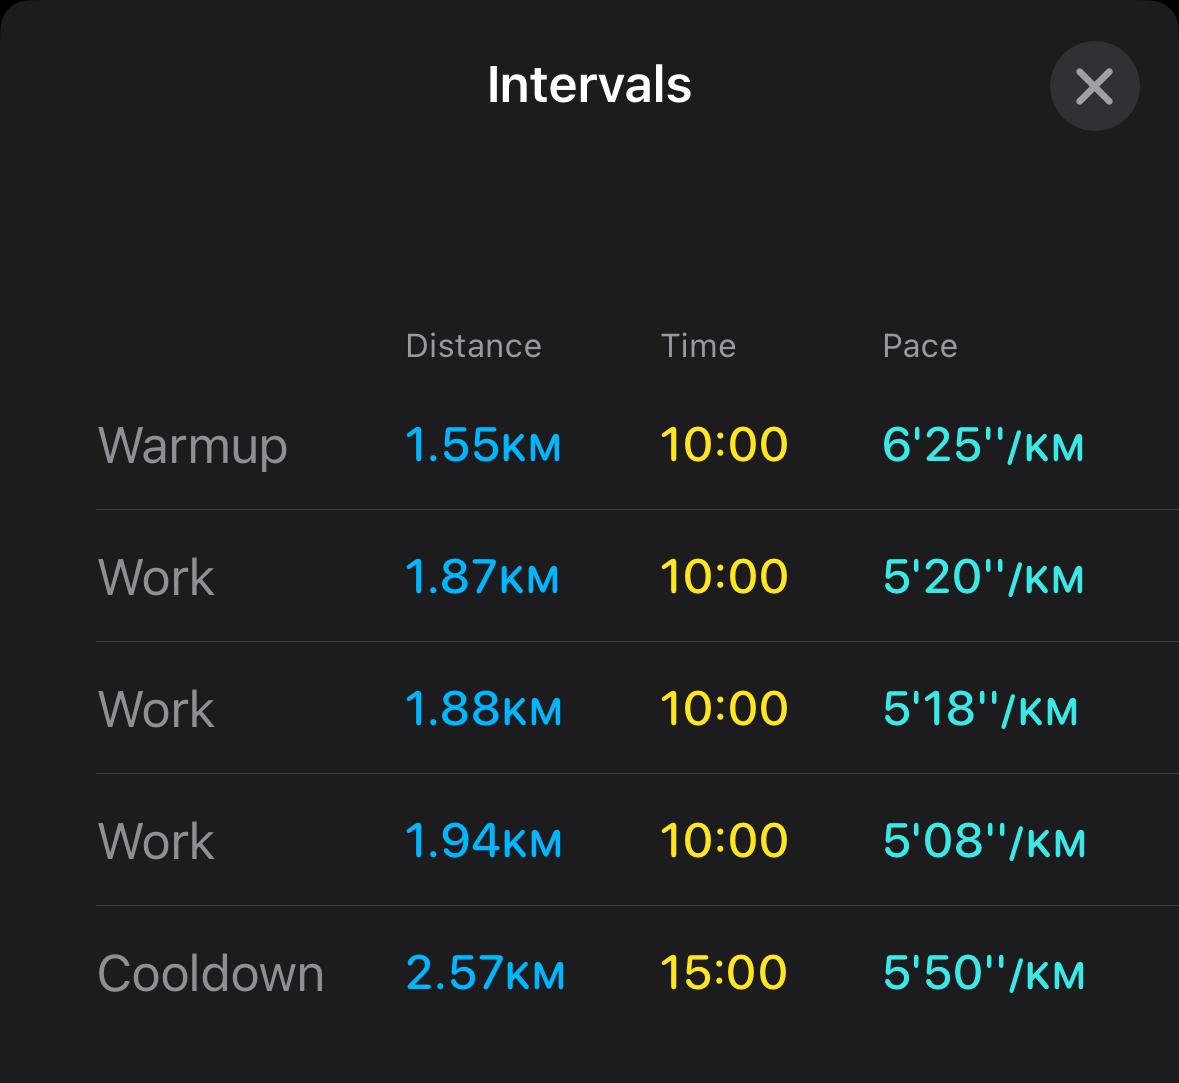This screenshot has height=1083, width=1179.
Task: Tap the Work distance 1.94км
Action: [x=483, y=840]
